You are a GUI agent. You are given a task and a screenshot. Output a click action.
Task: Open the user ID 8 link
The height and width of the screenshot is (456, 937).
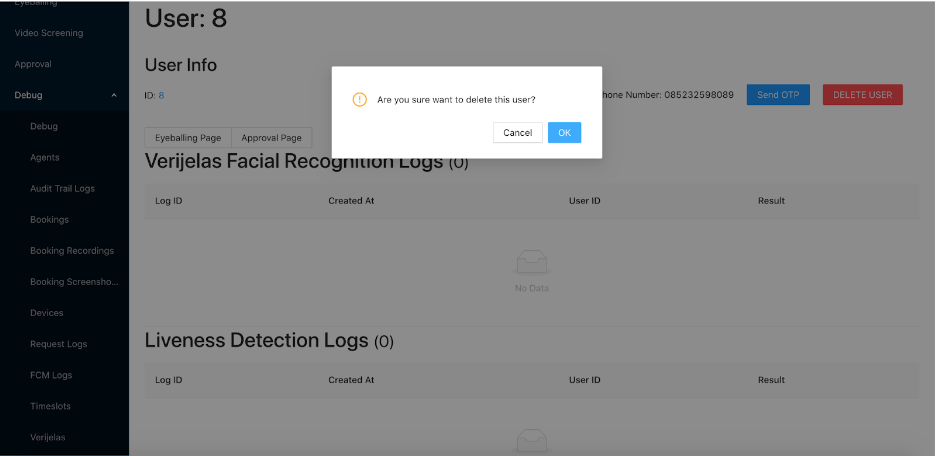(x=161, y=95)
